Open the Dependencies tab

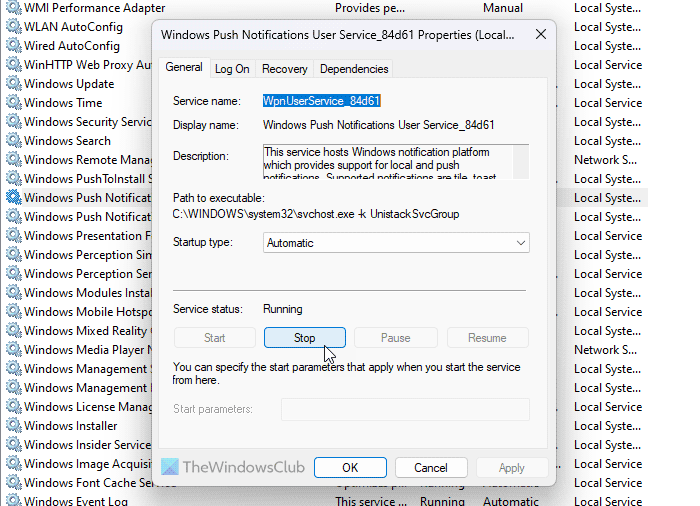click(354, 69)
